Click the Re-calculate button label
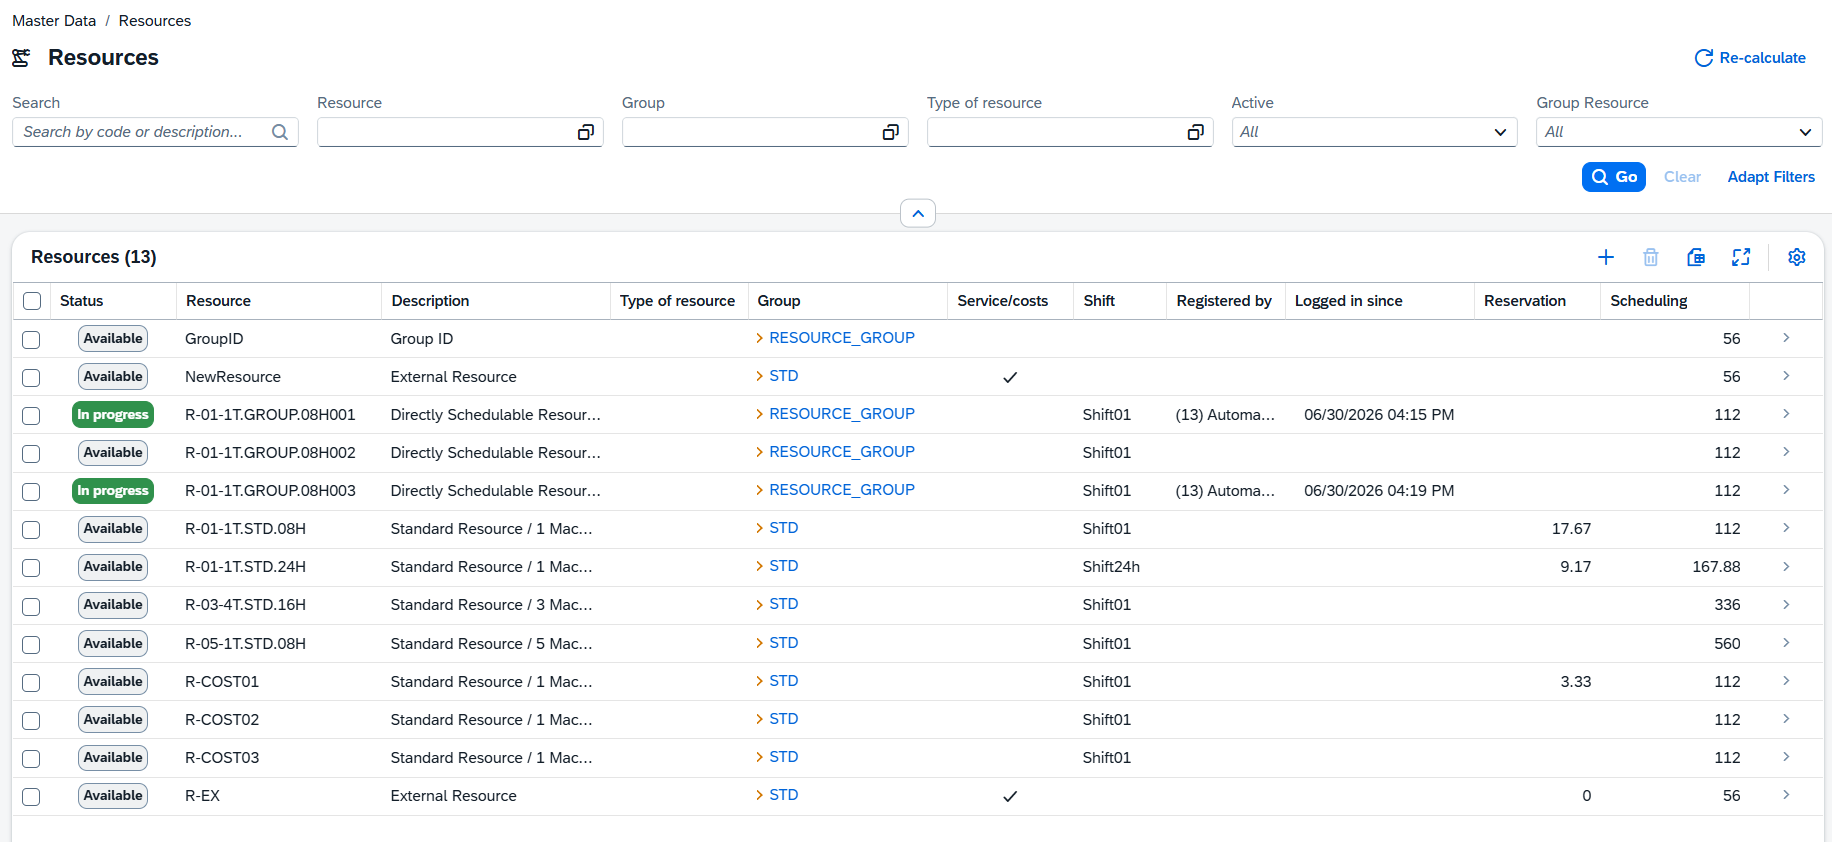1832x842 pixels. [x=1763, y=58]
